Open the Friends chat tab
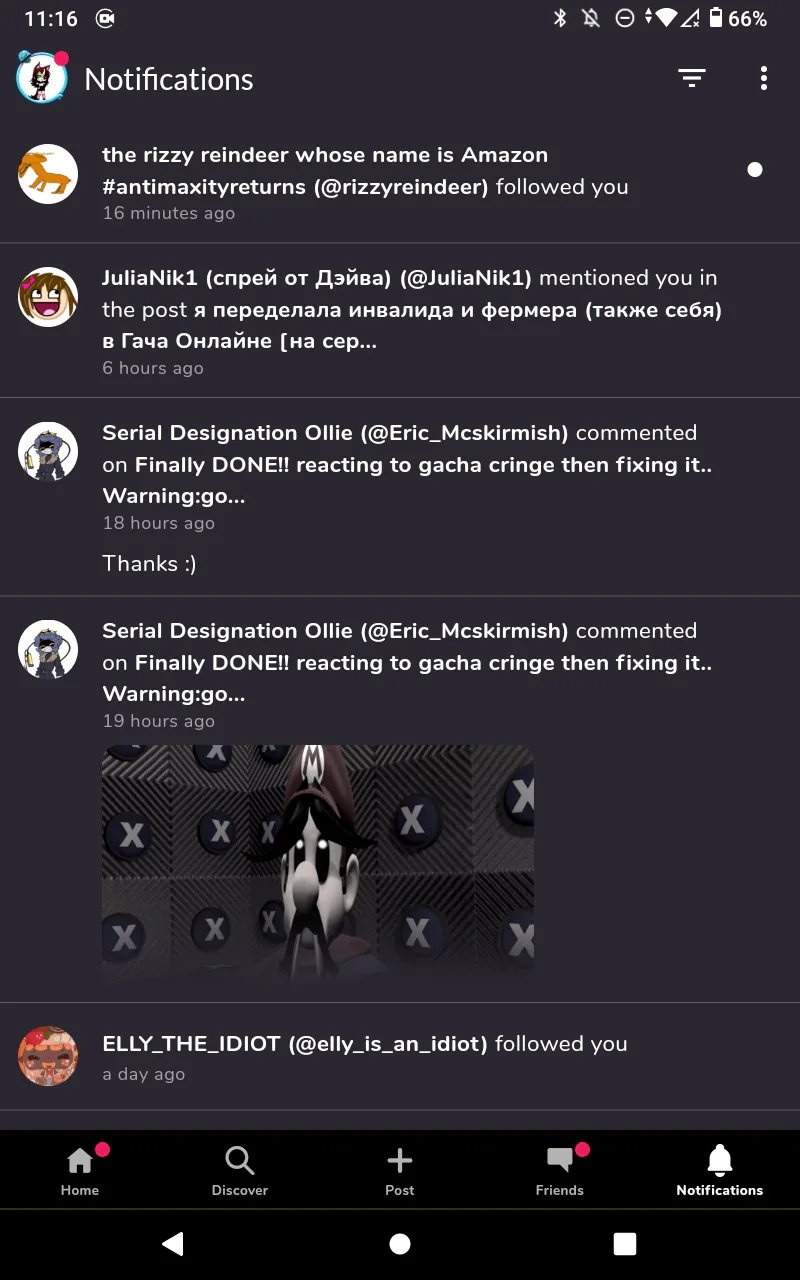 pos(560,1170)
